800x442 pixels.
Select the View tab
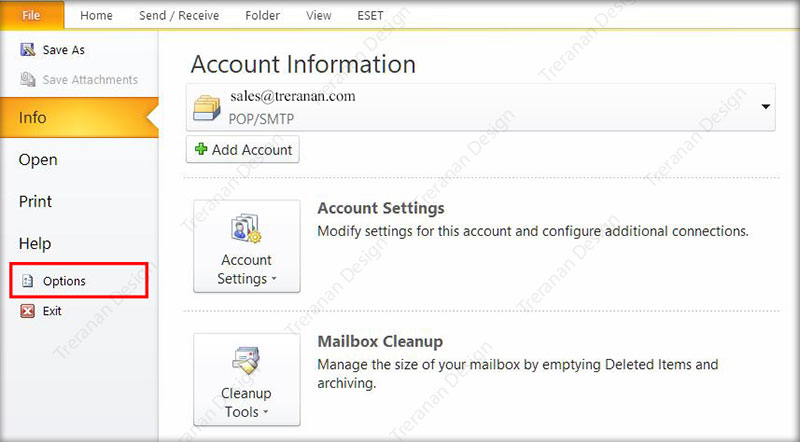point(319,15)
